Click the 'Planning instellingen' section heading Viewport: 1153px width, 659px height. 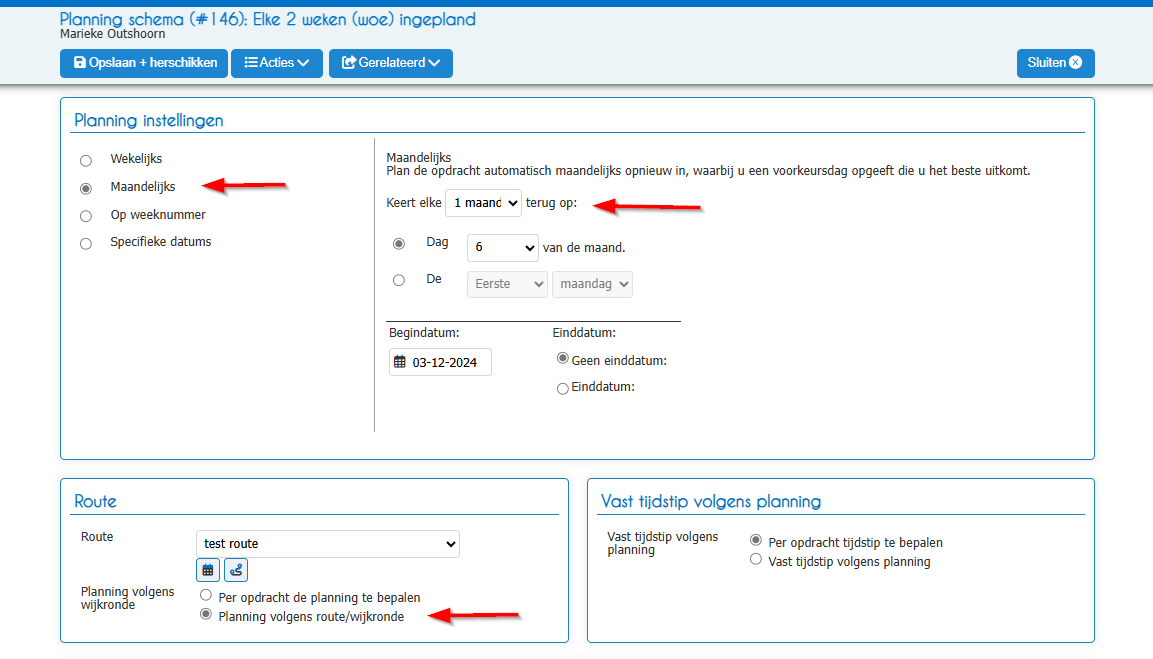[x=149, y=121]
